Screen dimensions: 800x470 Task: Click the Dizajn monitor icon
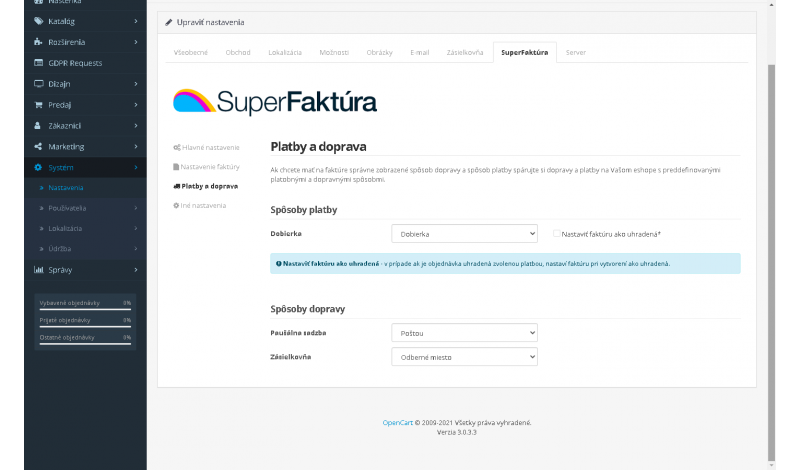(38, 84)
